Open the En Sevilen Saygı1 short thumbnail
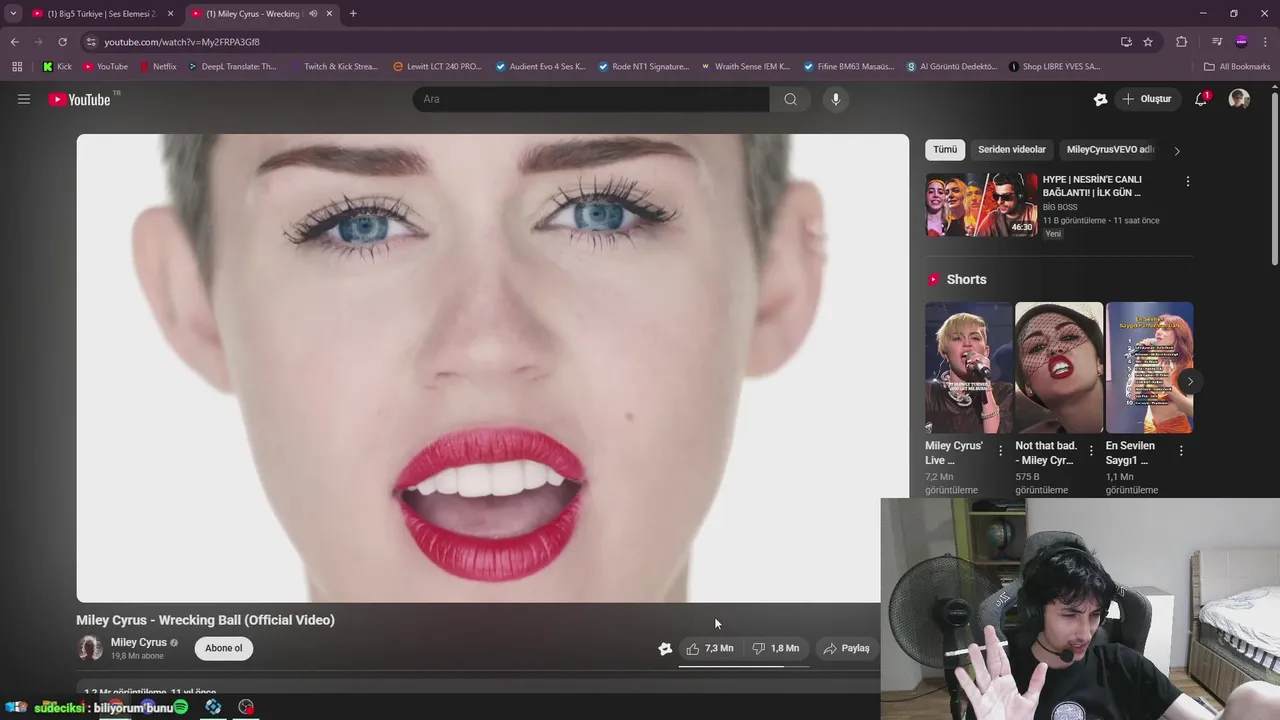This screenshot has height=720, width=1280. [x=1149, y=368]
